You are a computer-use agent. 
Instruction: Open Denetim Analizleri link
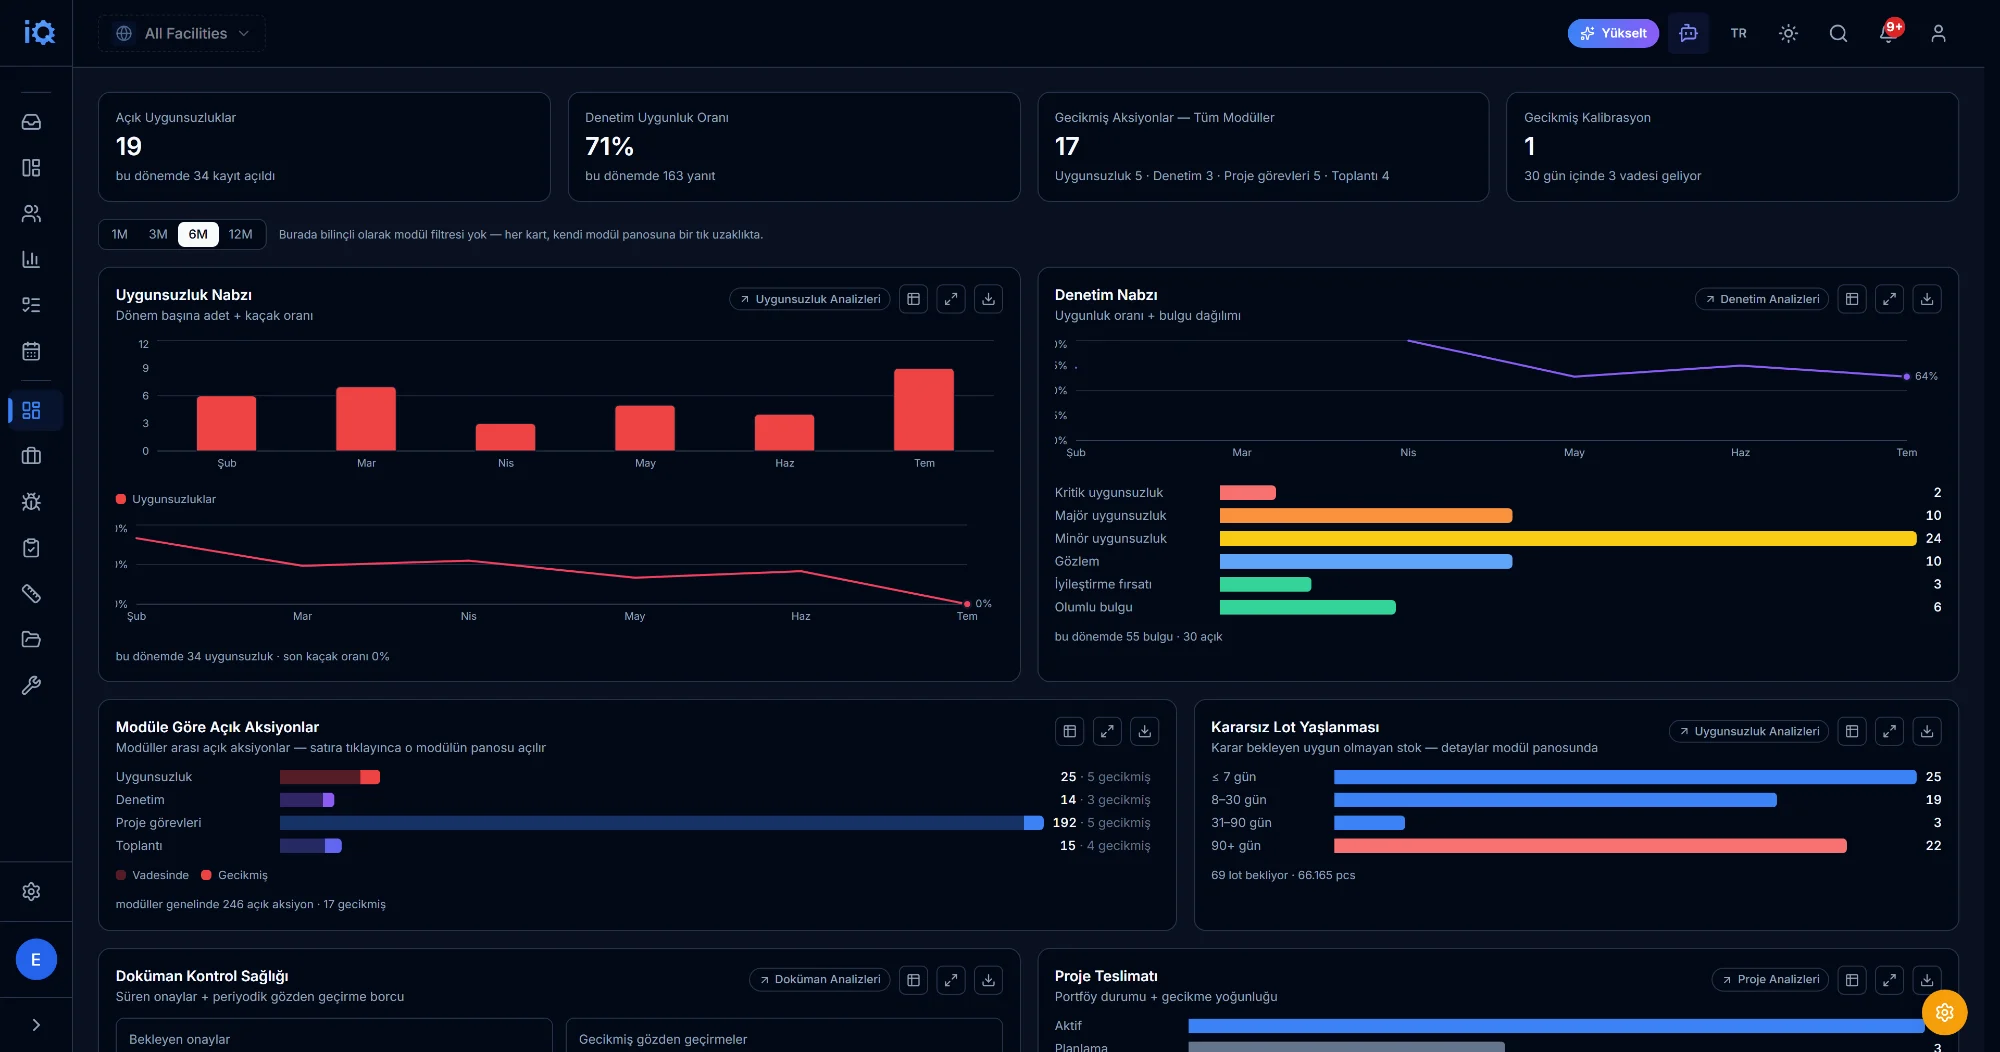(x=1762, y=299)
